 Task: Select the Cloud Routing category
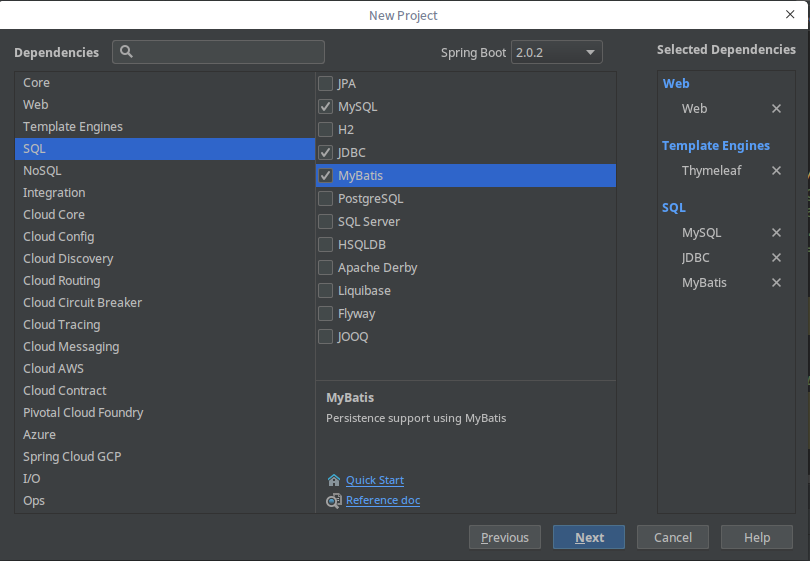165,280
